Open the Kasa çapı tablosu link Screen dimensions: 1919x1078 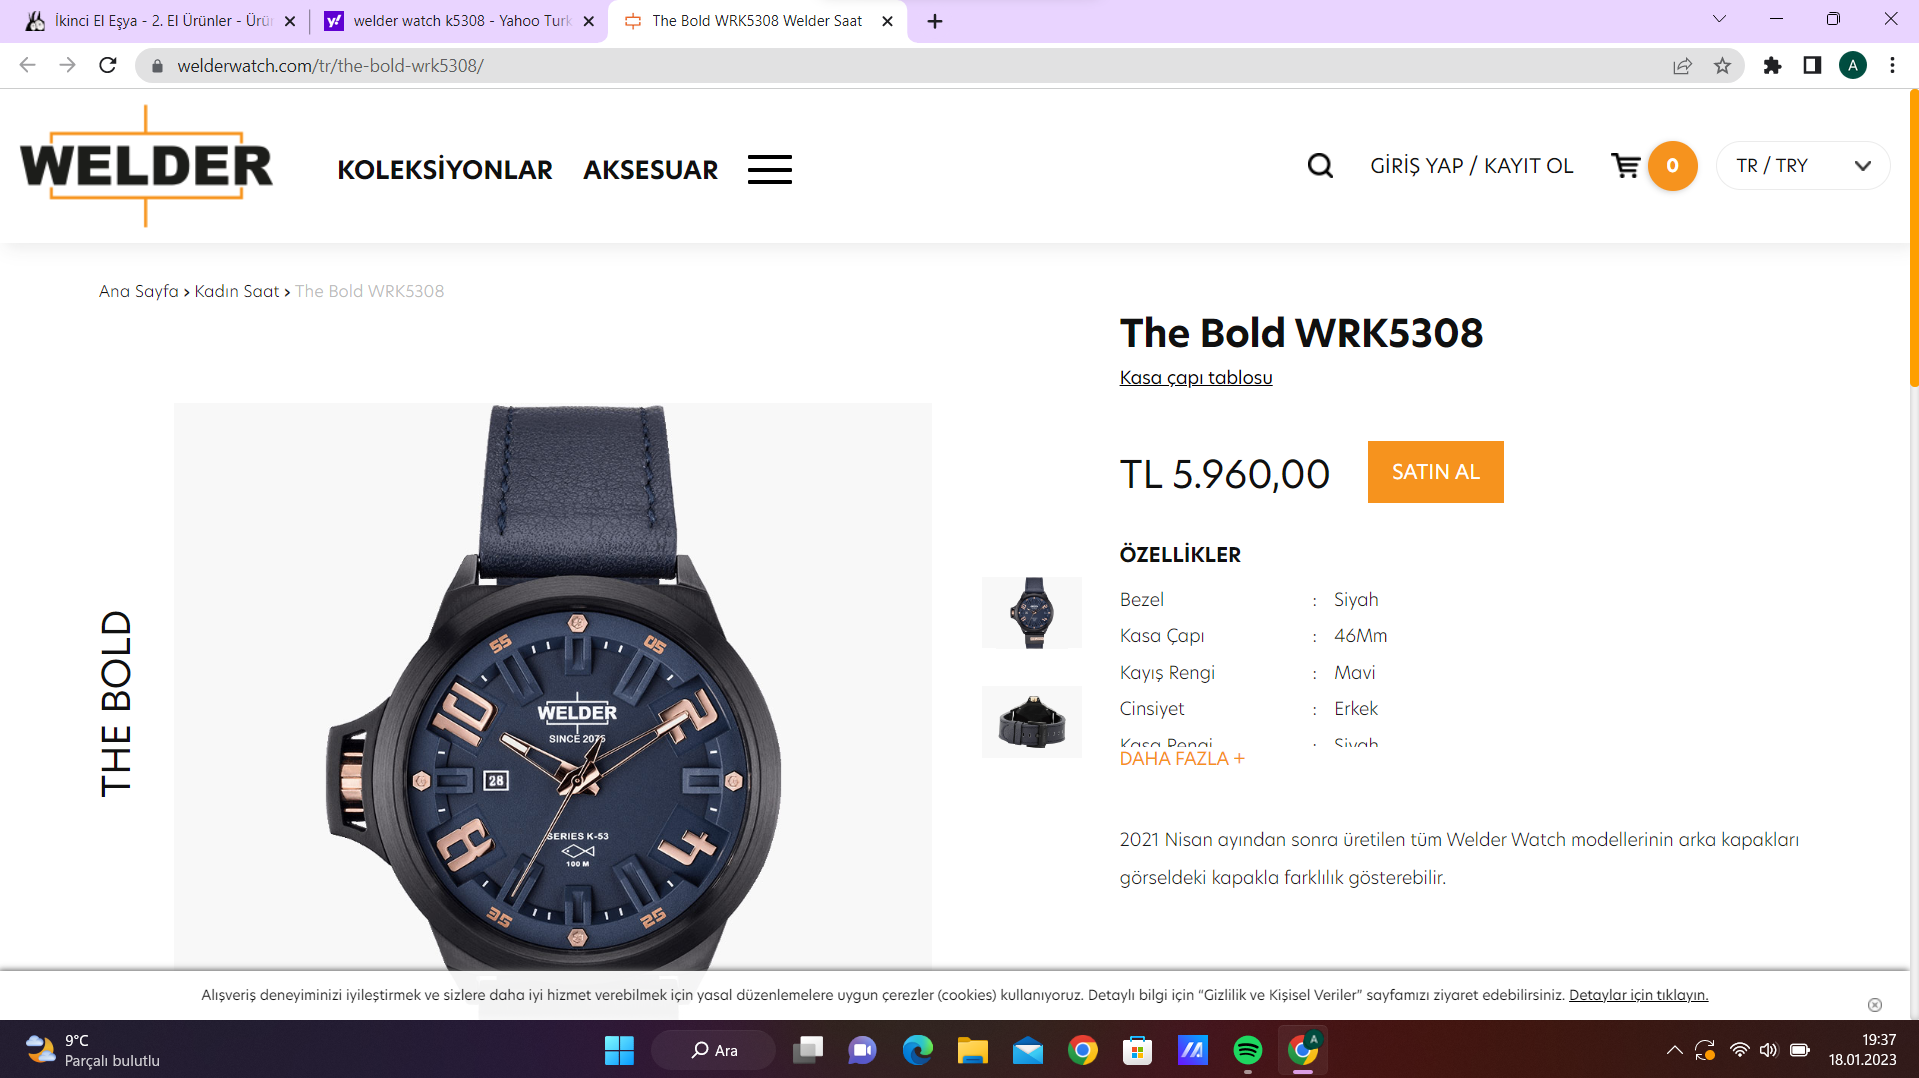click(1196, 378)
